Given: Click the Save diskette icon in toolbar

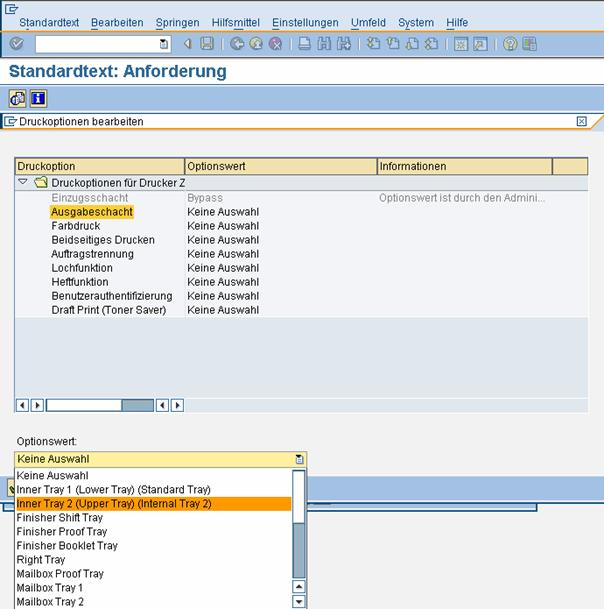Looking at the screenshot, I should tap(207, 44).
